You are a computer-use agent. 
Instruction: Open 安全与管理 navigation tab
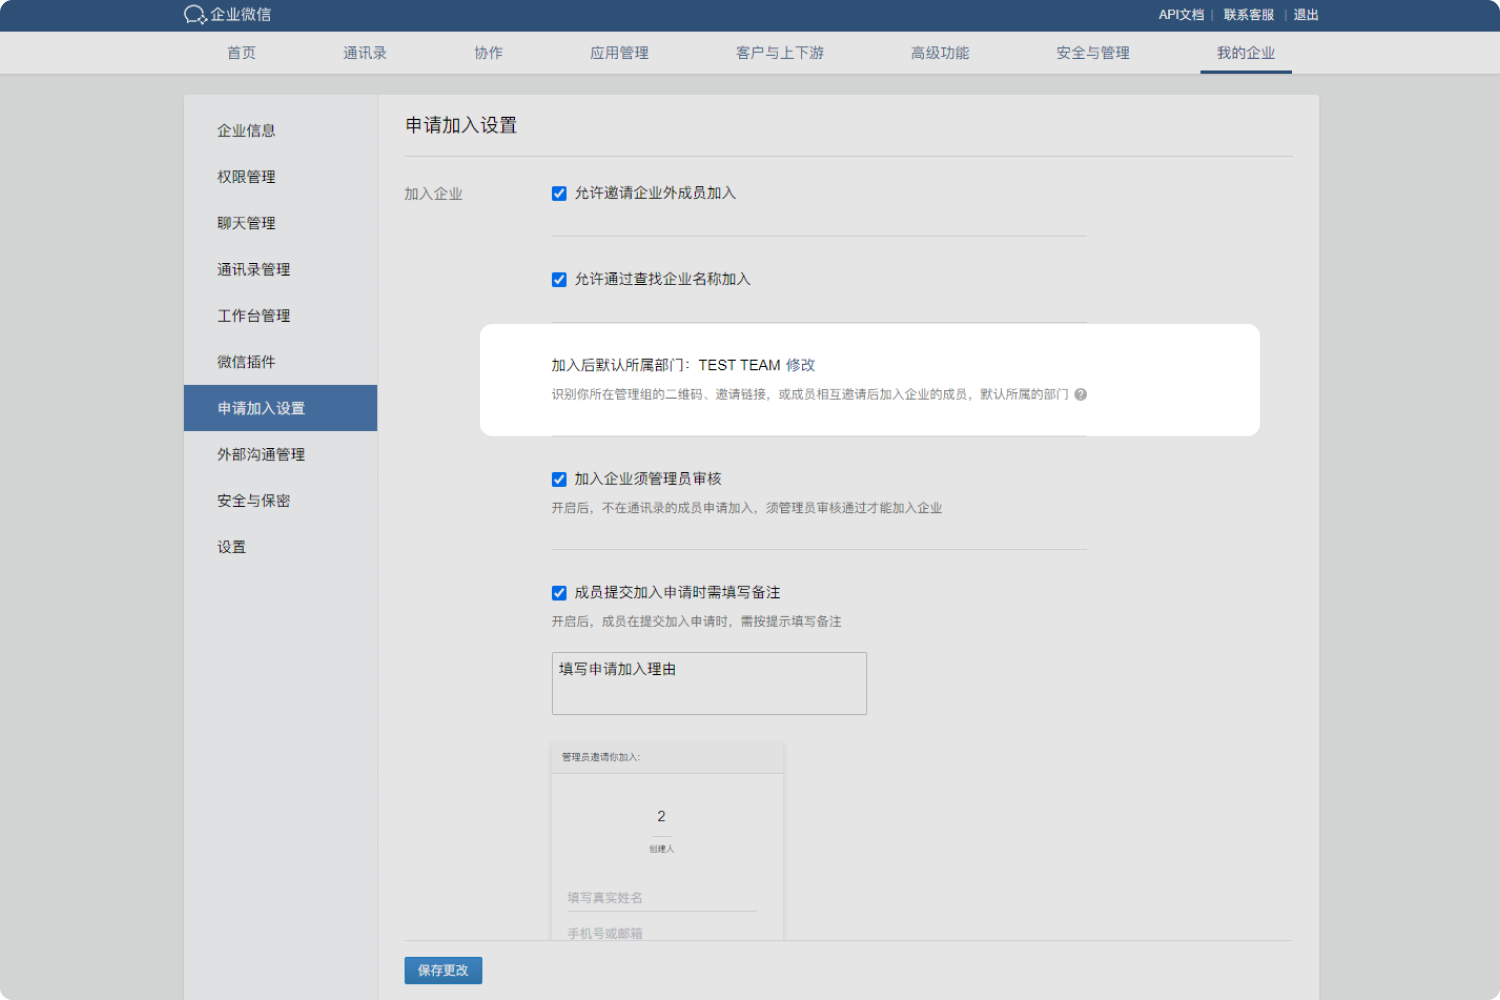coord(1092,53)
